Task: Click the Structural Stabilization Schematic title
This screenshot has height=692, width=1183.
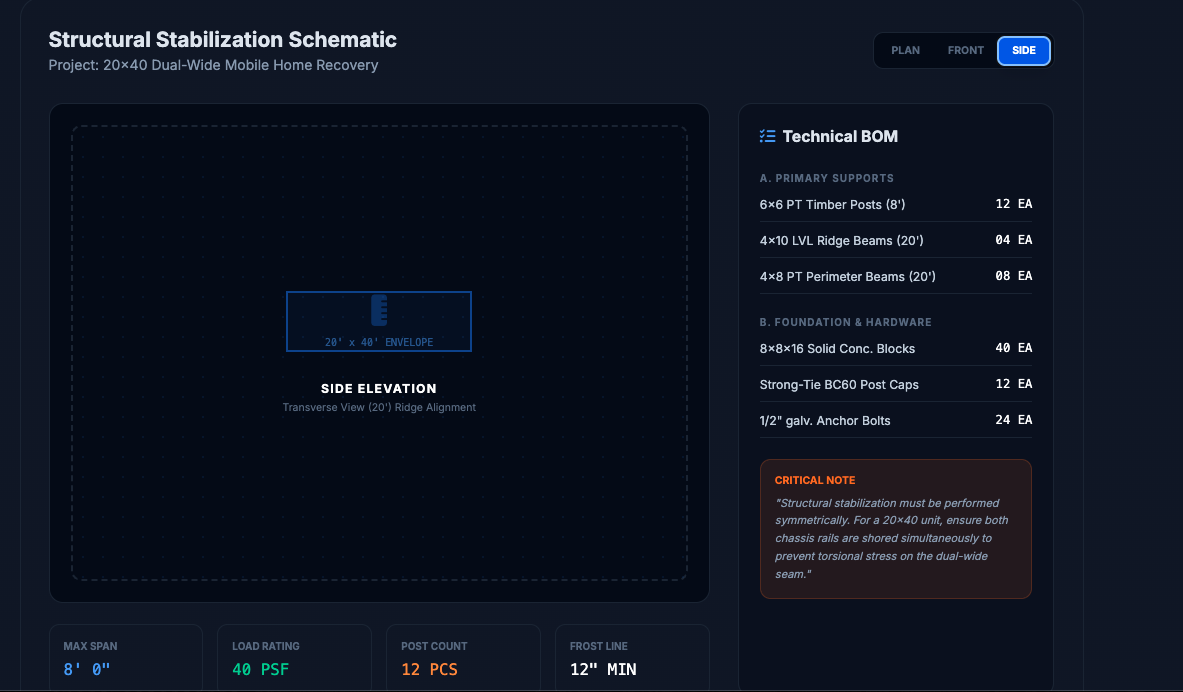Action: pyautogui.click(x=223, y=40)
